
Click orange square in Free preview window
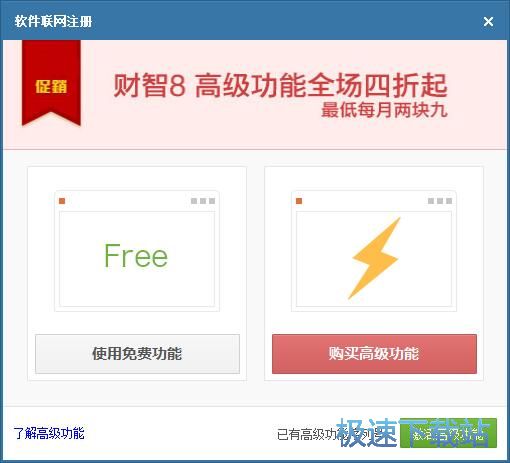62,201
